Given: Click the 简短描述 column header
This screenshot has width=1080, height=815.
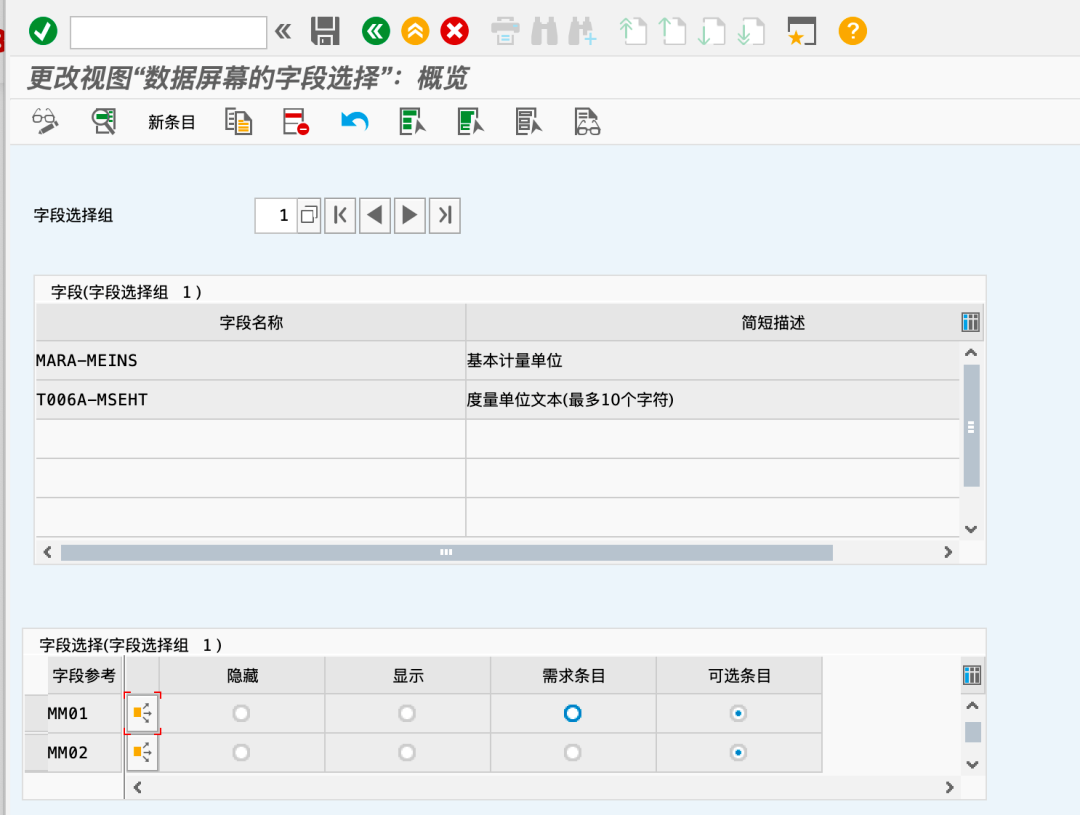Looking at the screenshot, I should pyautogui.click(x=773, y=322).
